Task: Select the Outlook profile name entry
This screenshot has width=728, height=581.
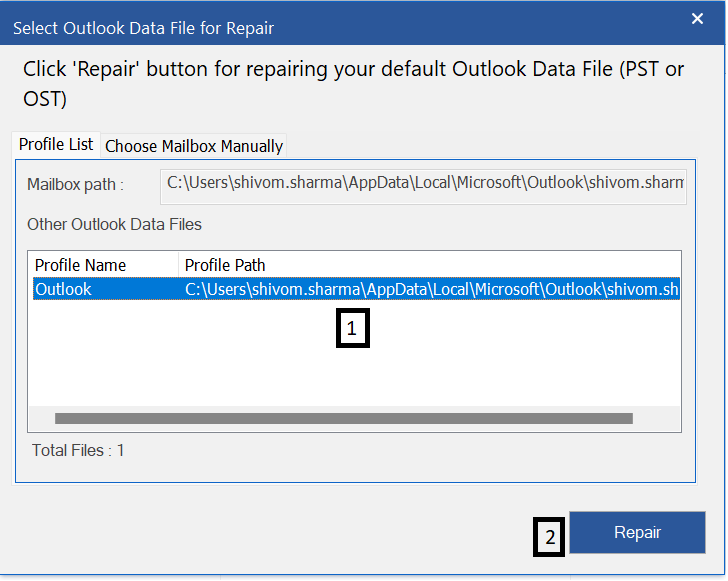Action: pyautogui.click(x=64, y=289)
